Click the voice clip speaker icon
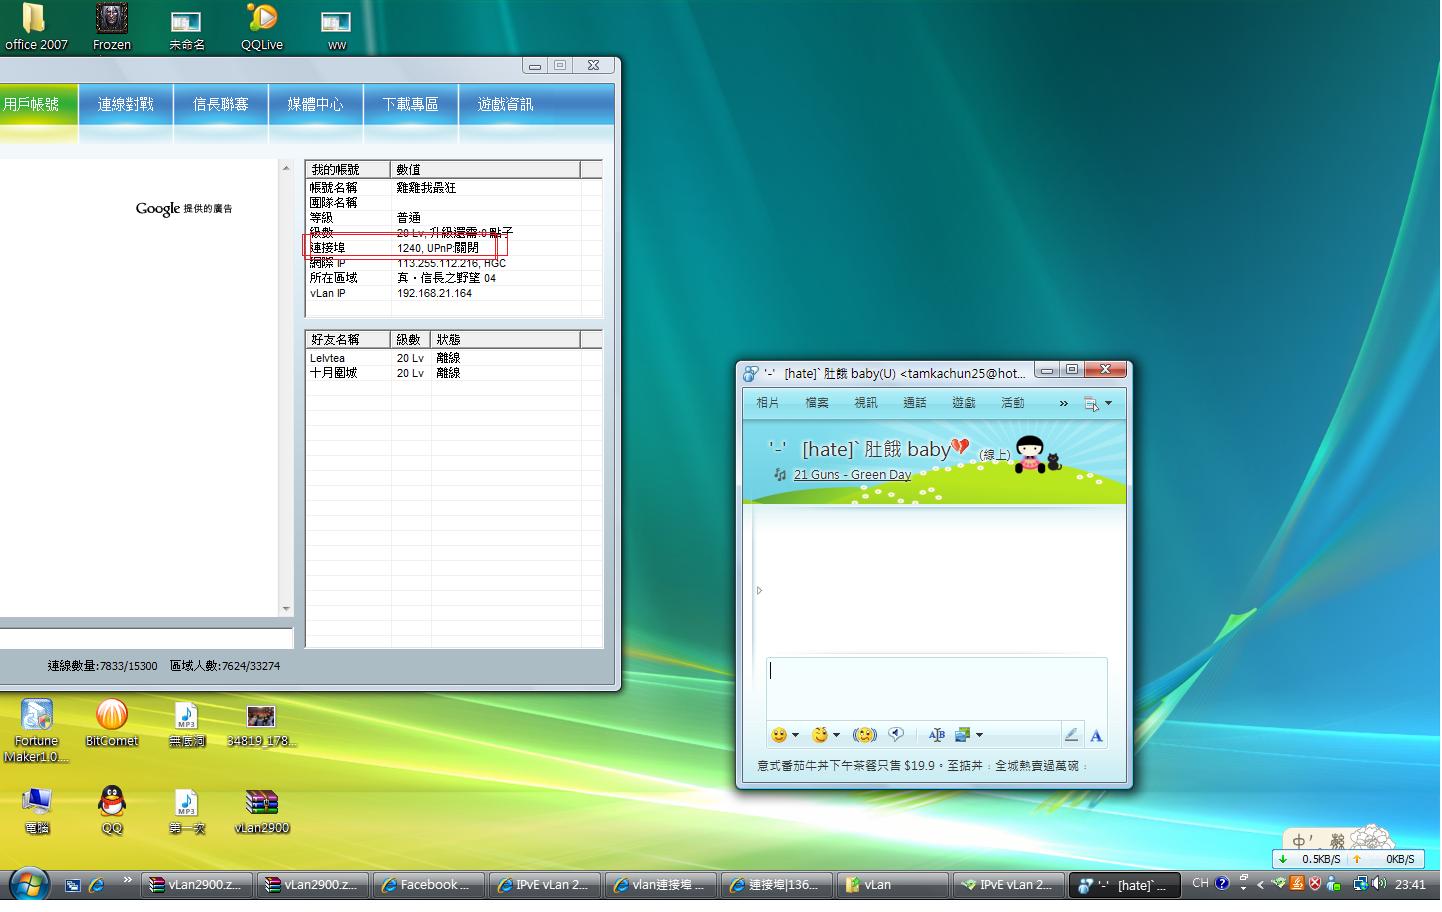The width and height of the screenshot is (1442, 912). tap(896, 735)
